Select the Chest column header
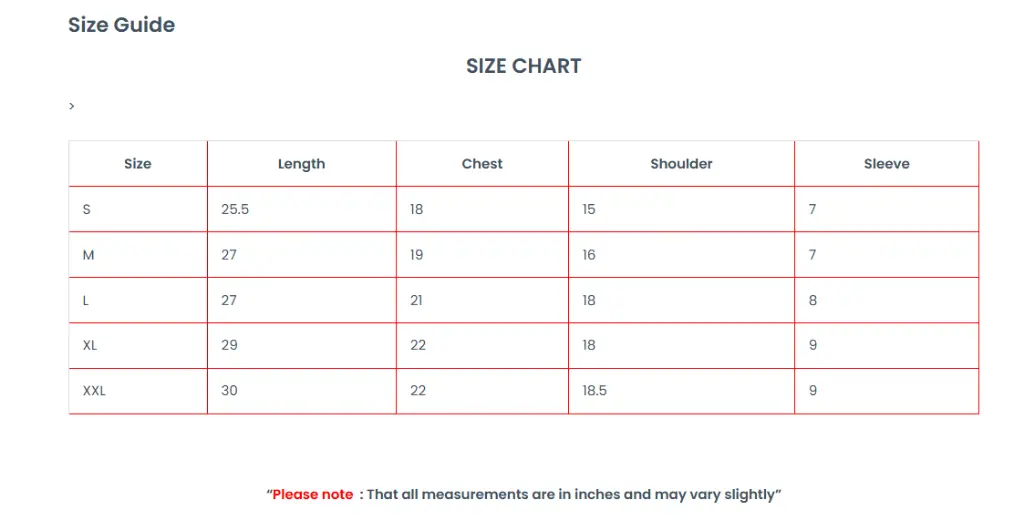 pos(482,164)
